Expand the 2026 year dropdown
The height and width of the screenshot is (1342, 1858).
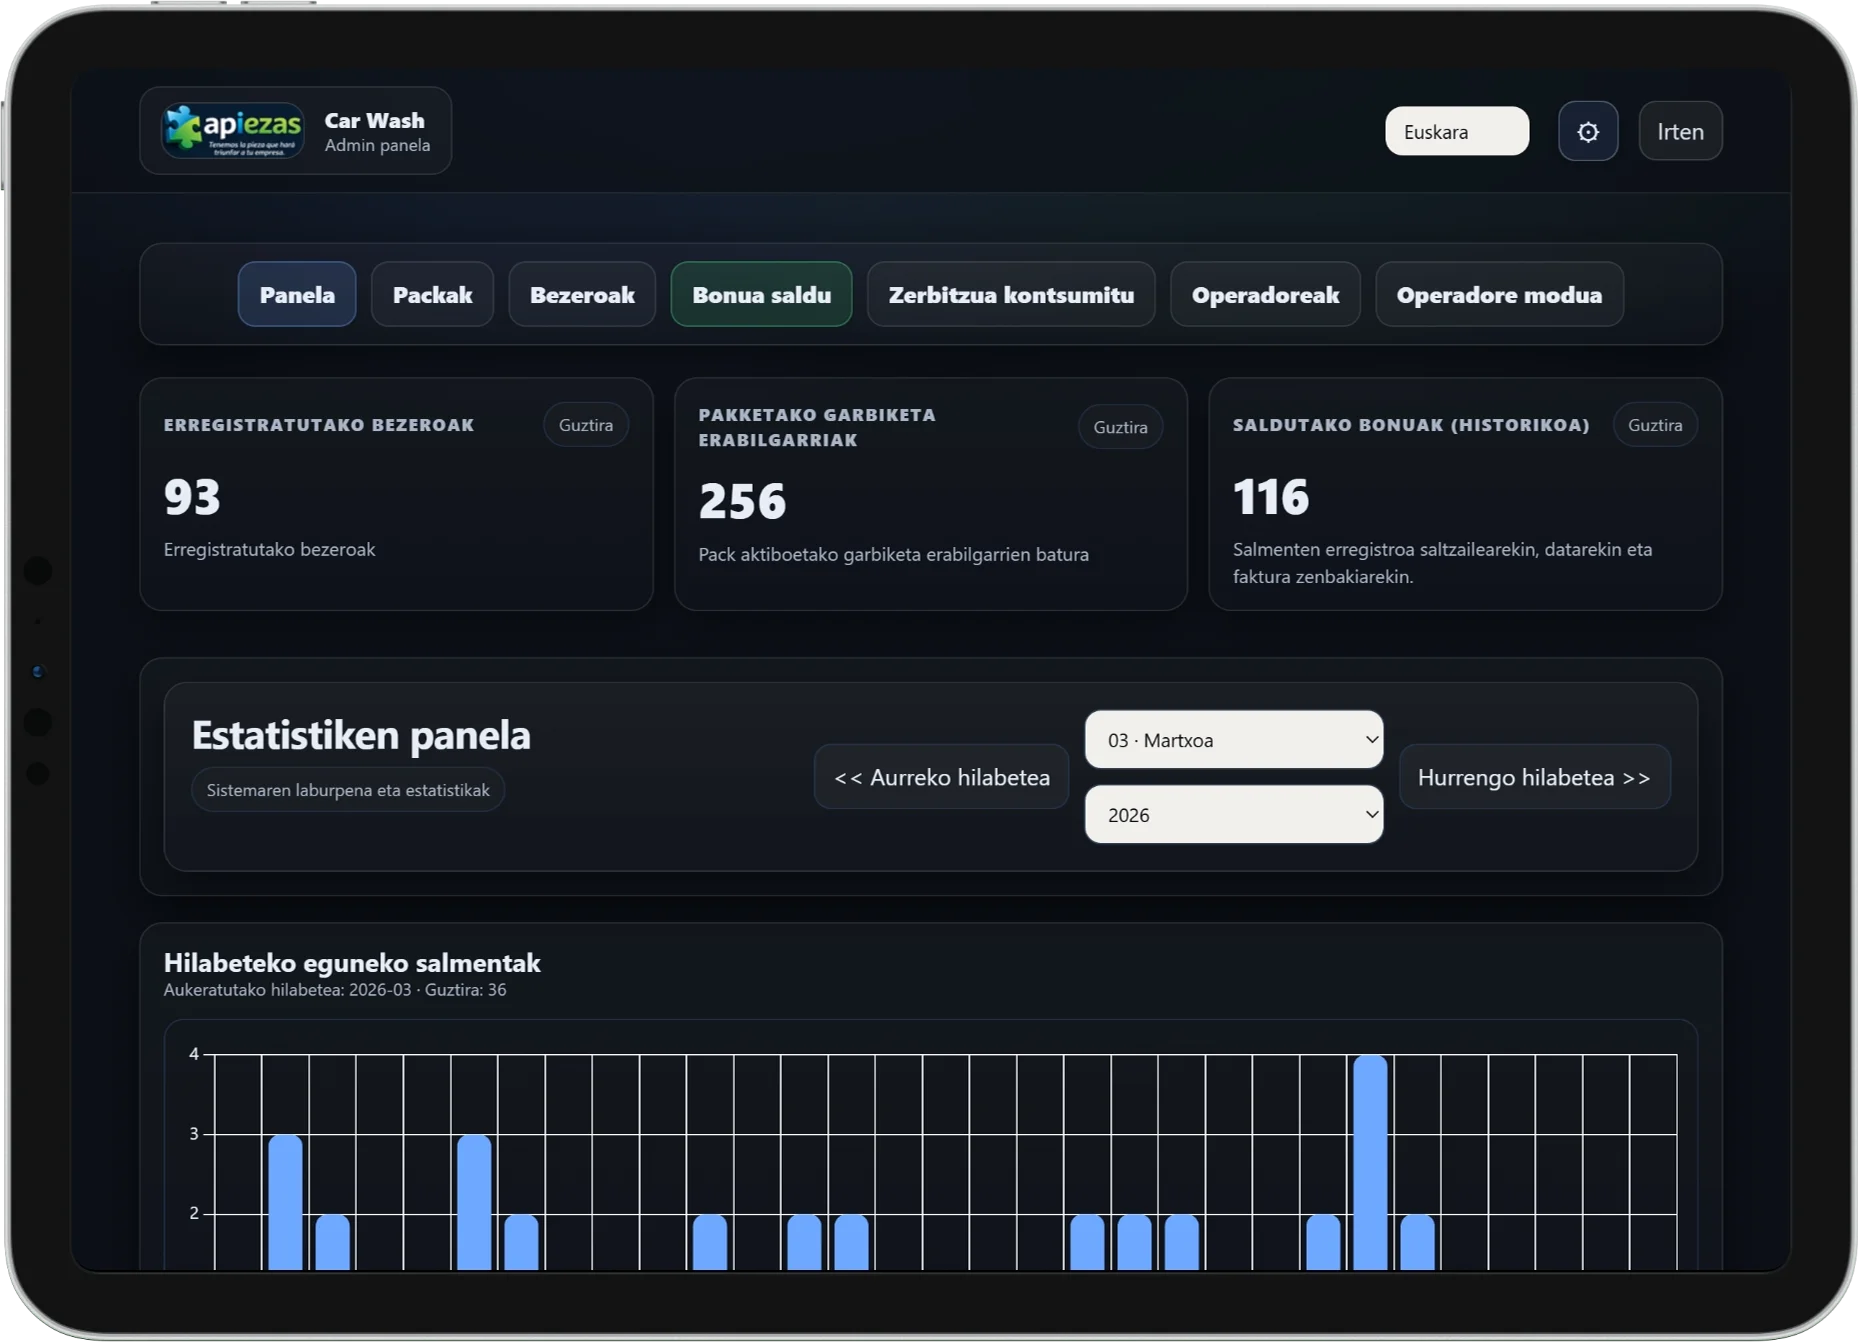tap(1233, 815)
